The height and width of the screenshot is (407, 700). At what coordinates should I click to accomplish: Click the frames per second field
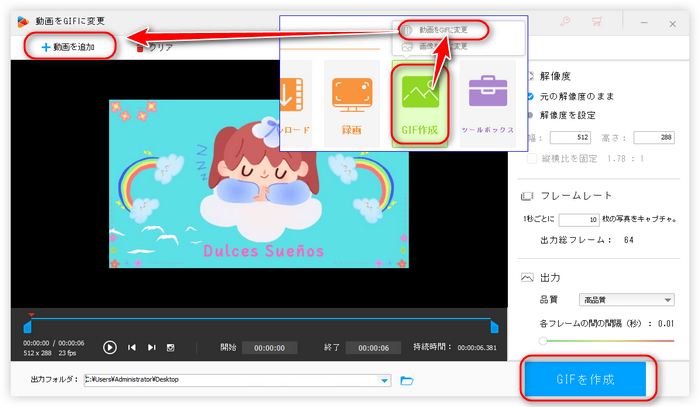pyautogui.click(x=579, y=220)
